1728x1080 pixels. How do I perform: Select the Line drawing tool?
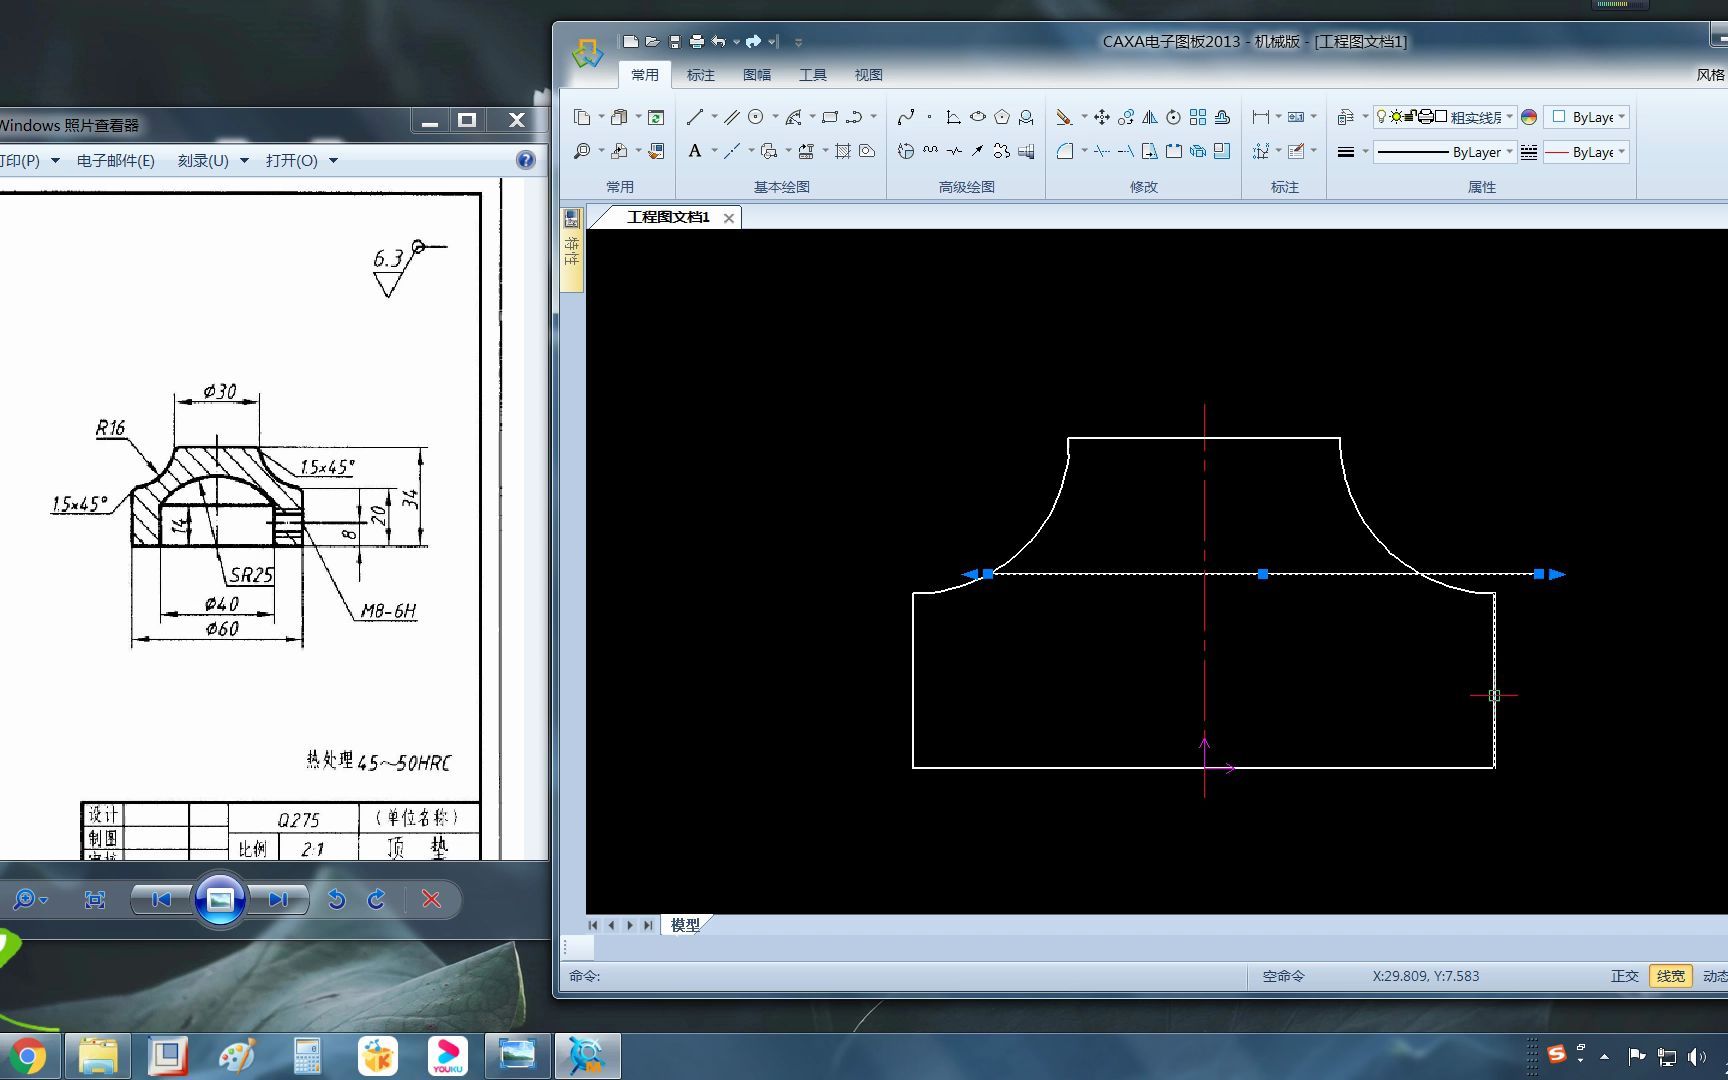(695, 117)
